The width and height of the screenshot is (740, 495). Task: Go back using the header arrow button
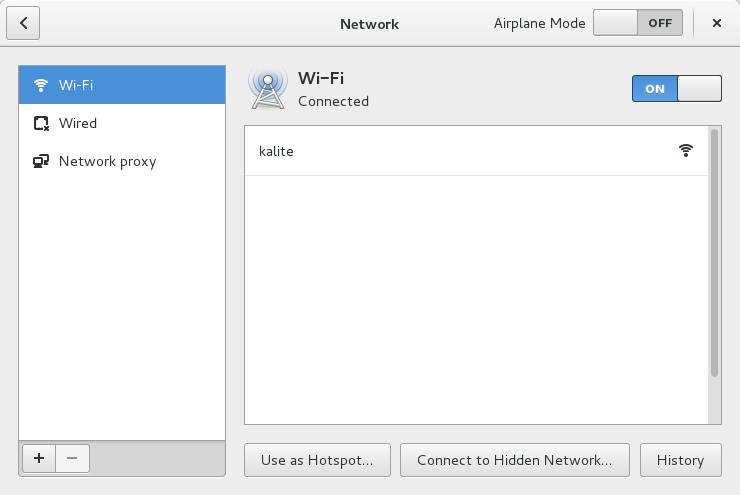23,23
